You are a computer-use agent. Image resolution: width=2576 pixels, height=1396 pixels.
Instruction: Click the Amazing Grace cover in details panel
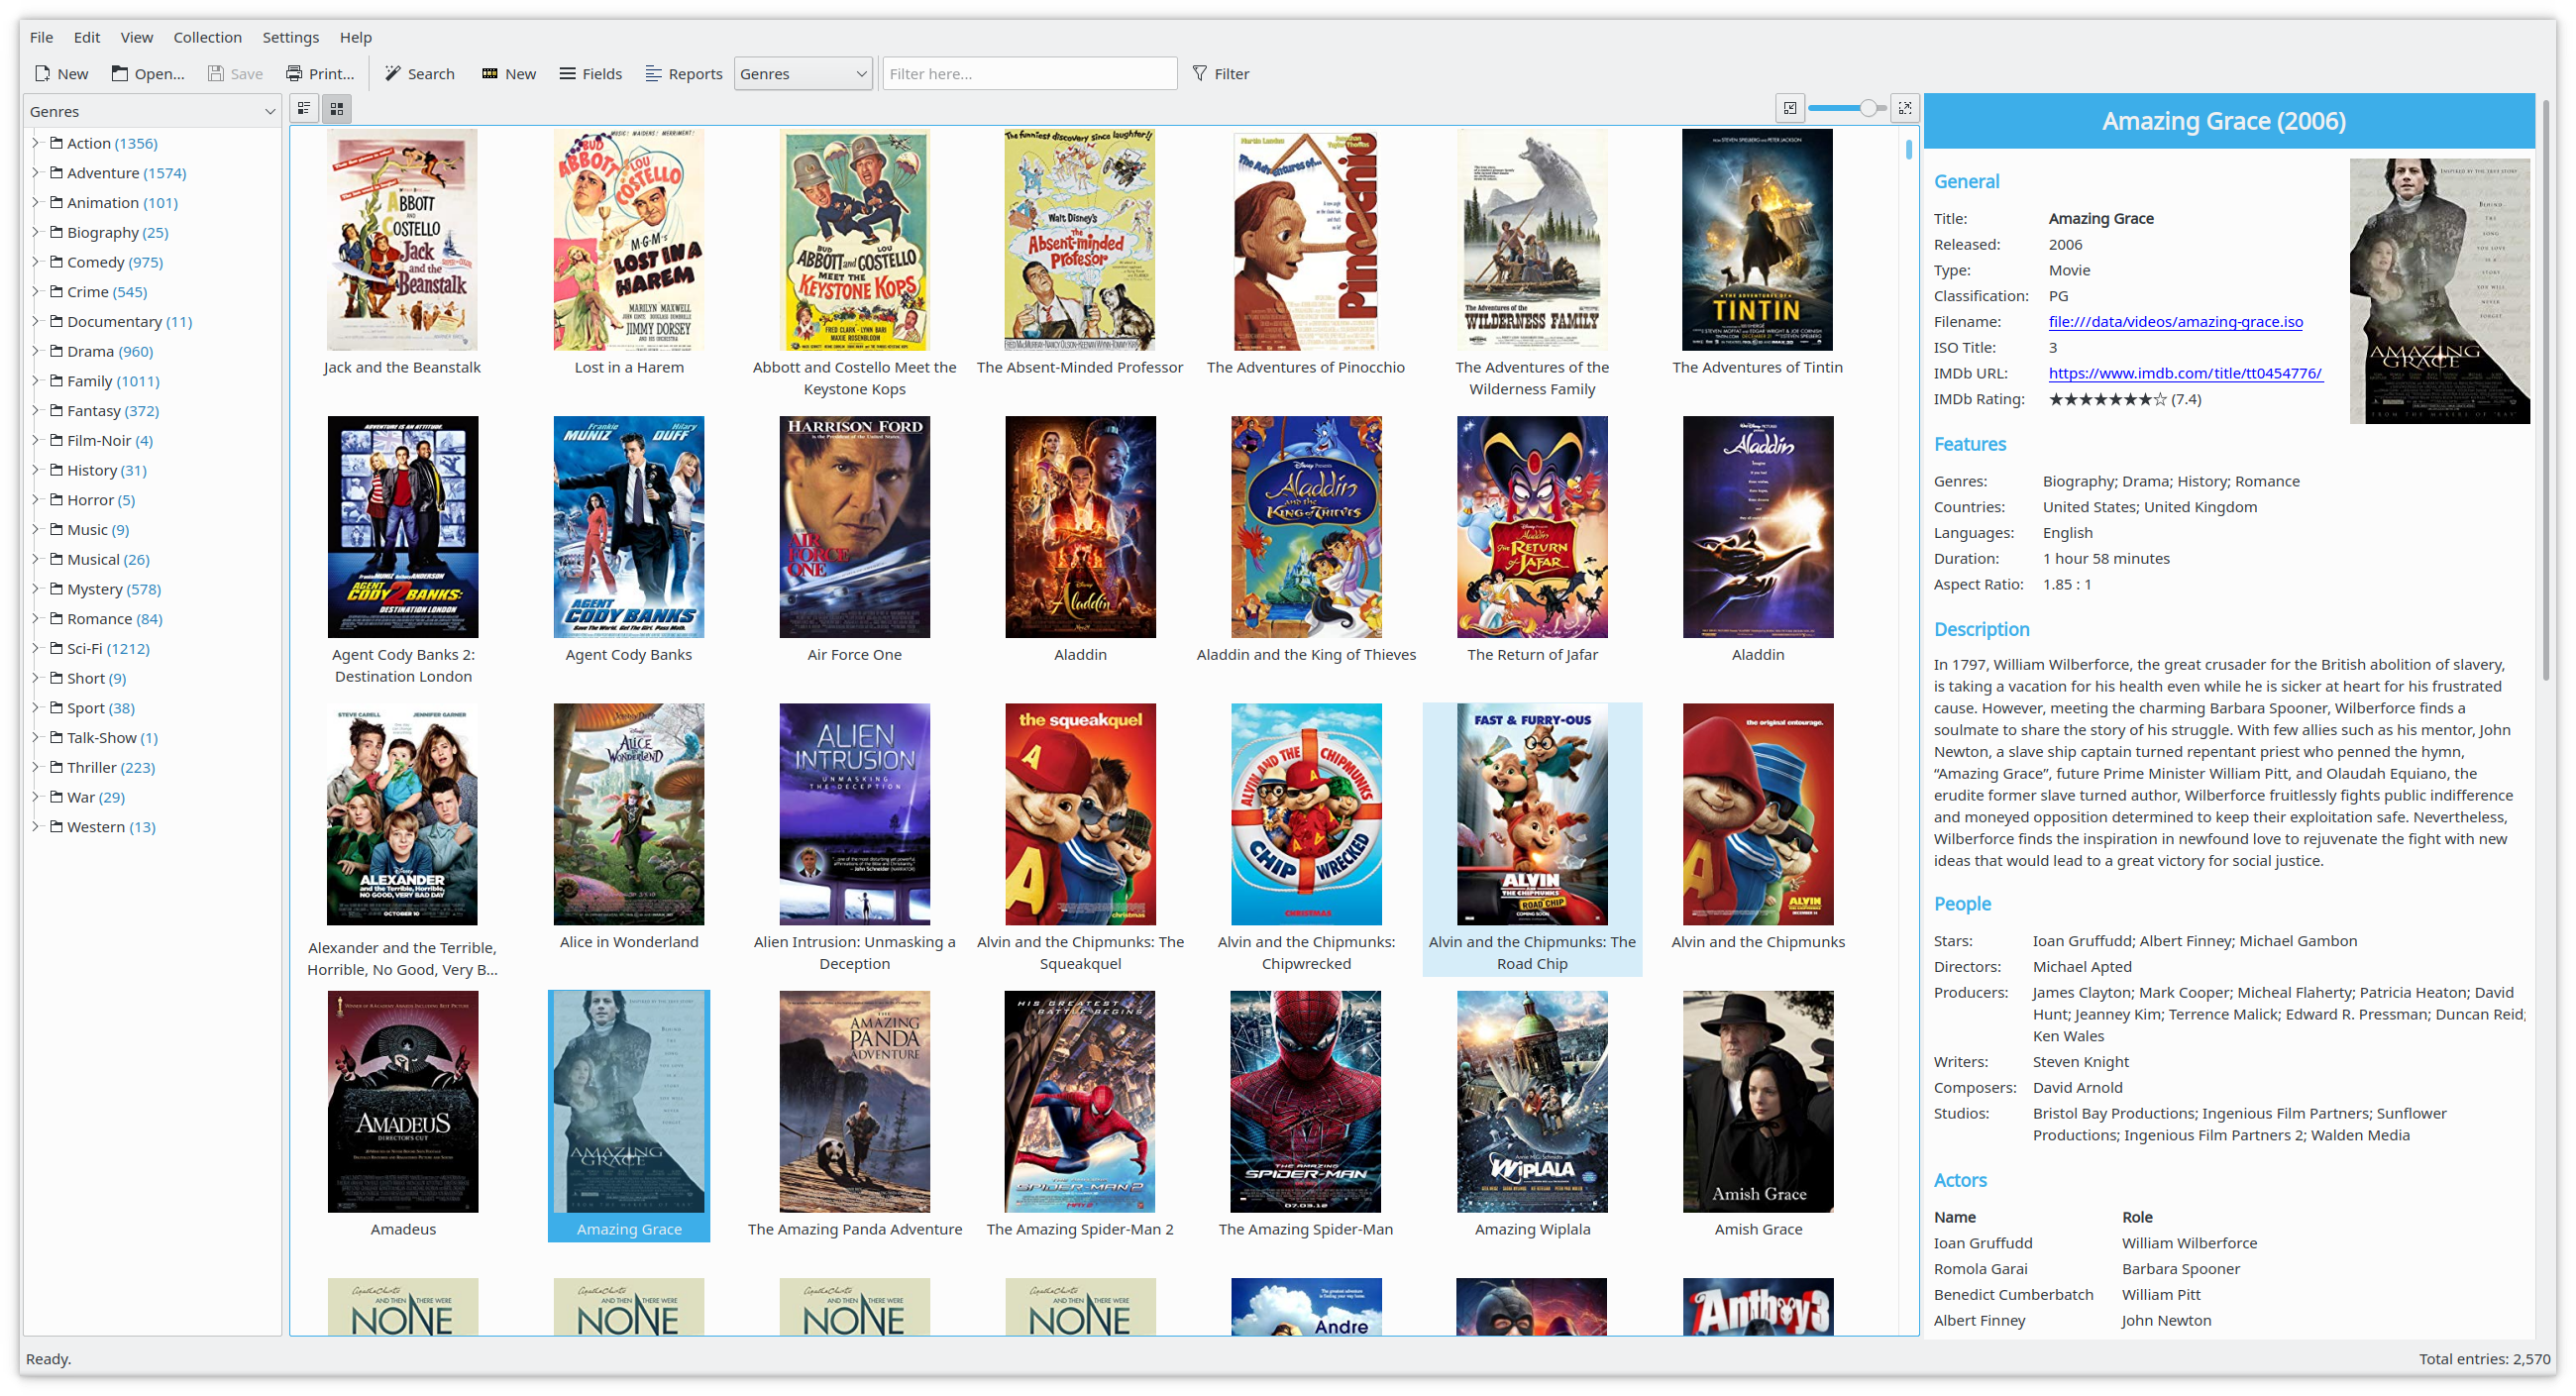coord(2439,291)
